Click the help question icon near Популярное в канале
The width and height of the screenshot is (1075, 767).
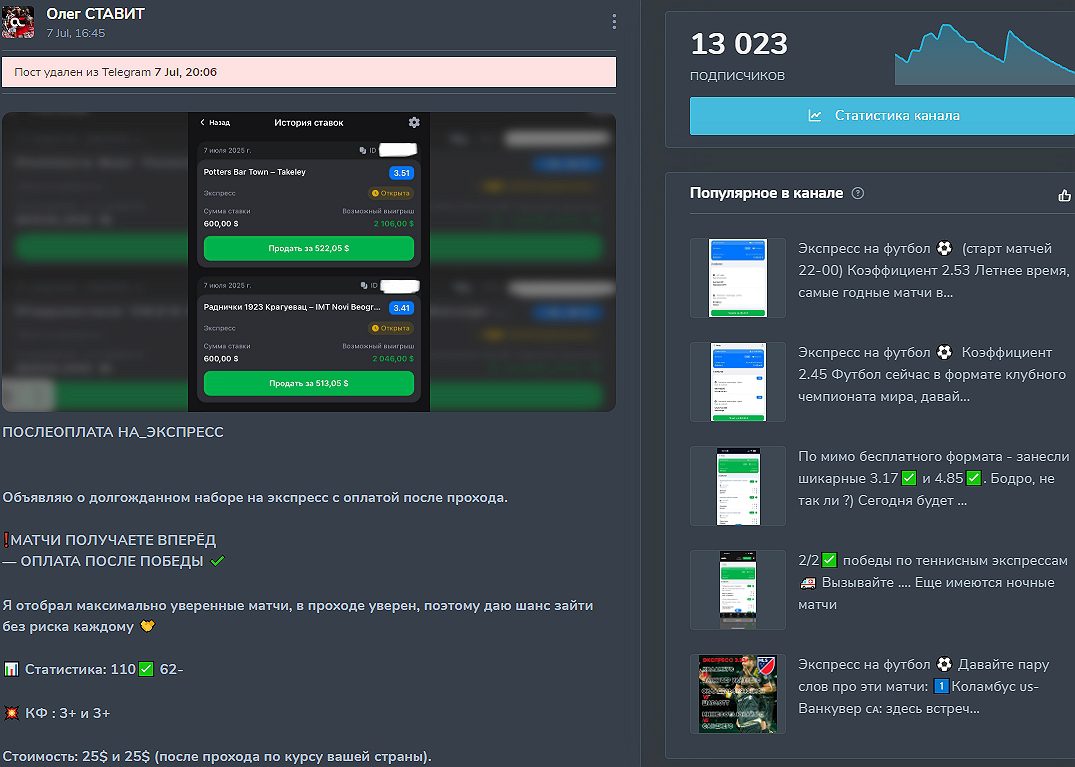[x=857, y=193]
